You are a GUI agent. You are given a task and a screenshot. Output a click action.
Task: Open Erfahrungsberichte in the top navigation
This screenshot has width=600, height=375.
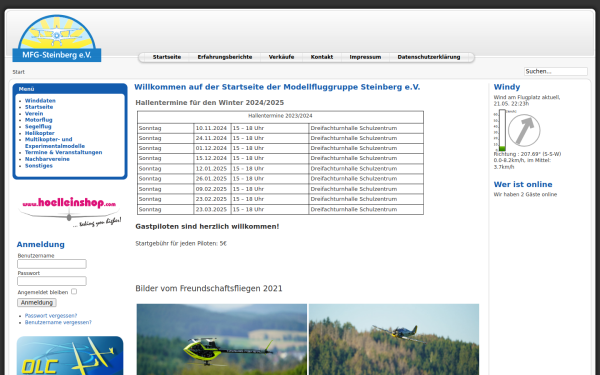[225, 57]
